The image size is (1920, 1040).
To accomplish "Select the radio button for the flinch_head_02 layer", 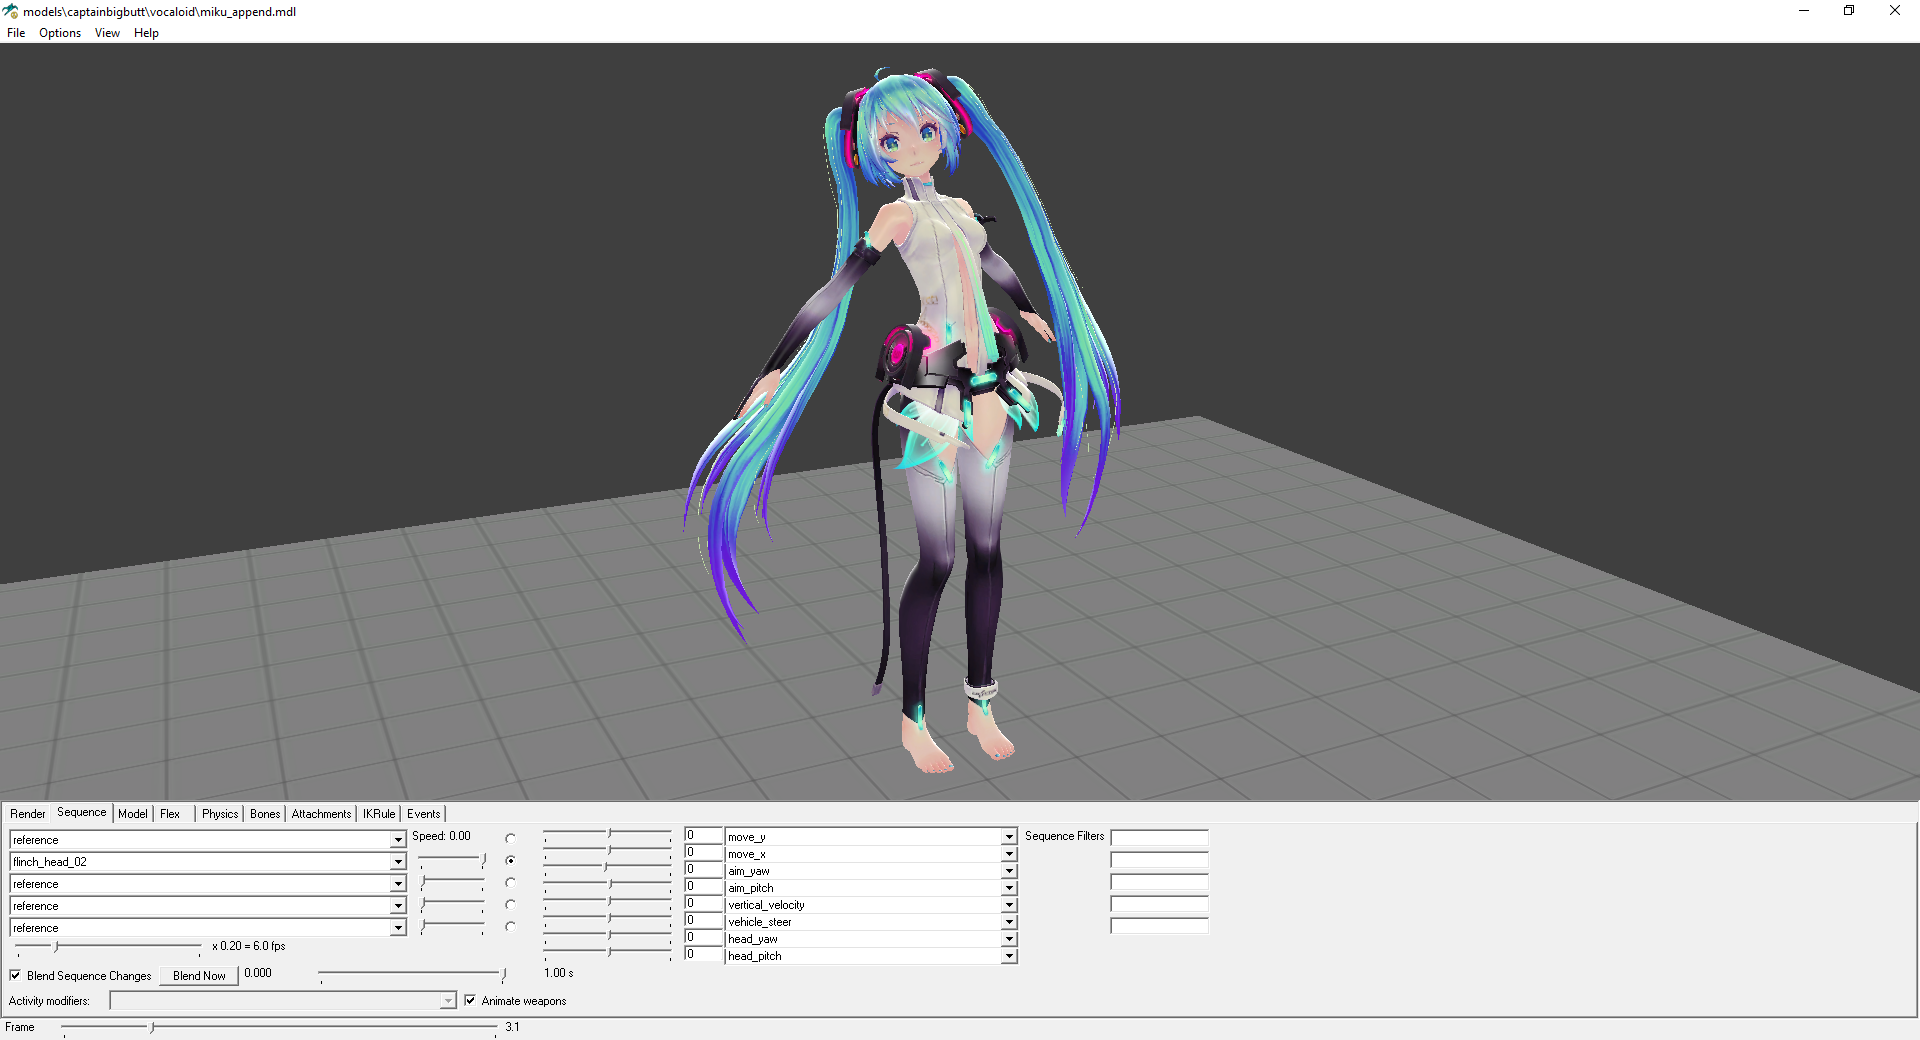I will point(510,860).
